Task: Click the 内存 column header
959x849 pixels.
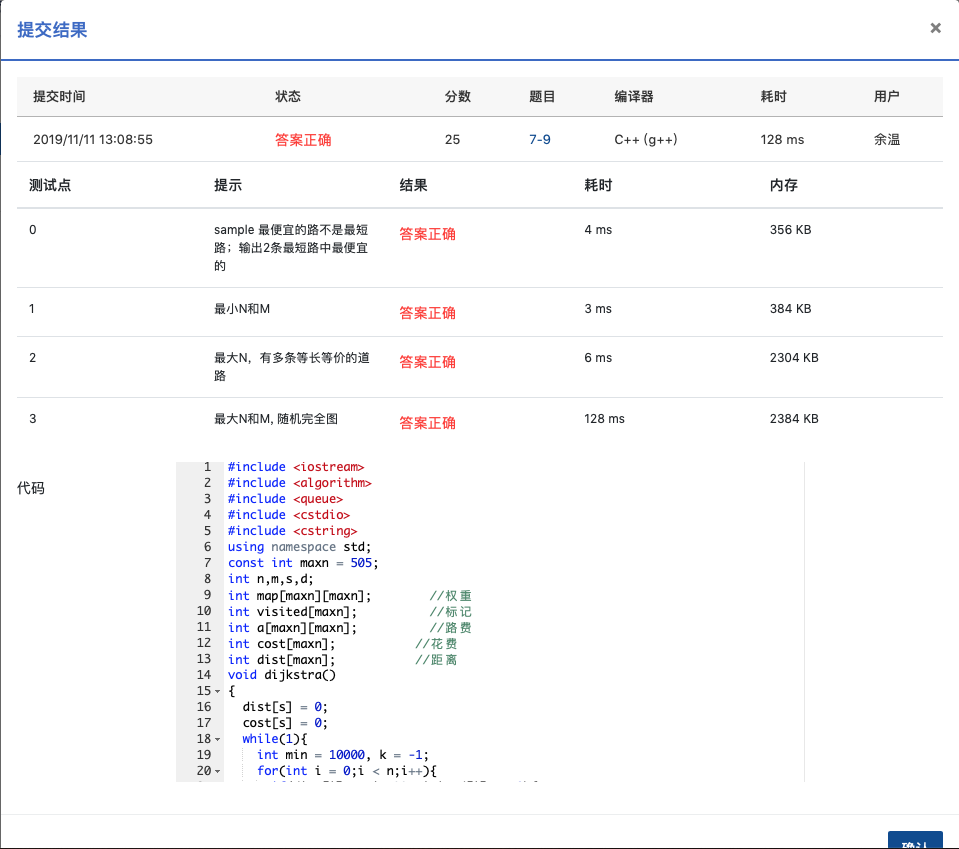Action: (x=783, y=185)
